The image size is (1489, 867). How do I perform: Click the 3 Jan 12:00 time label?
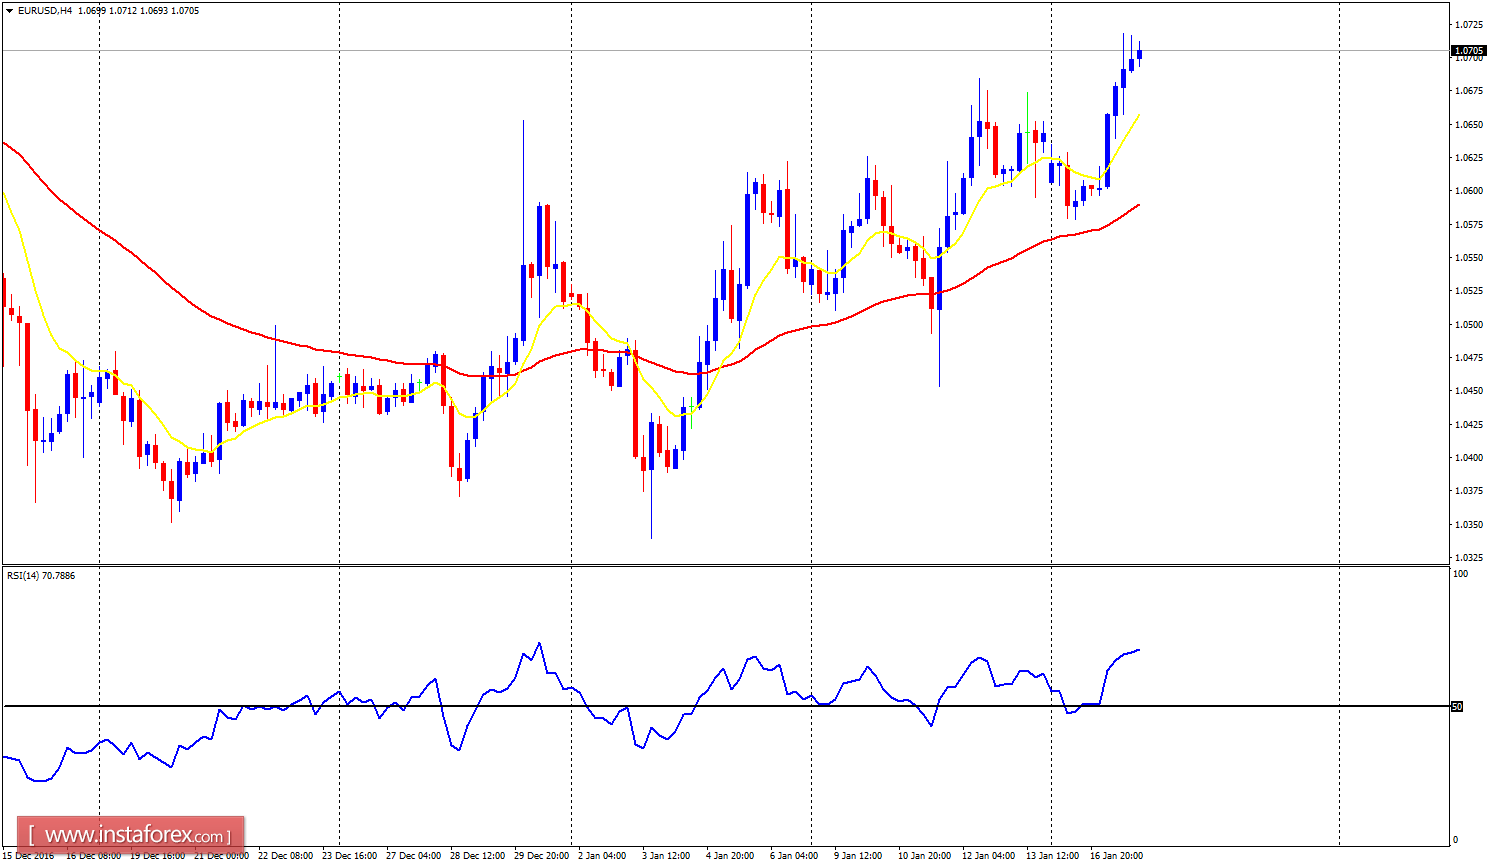coord(666,856)
